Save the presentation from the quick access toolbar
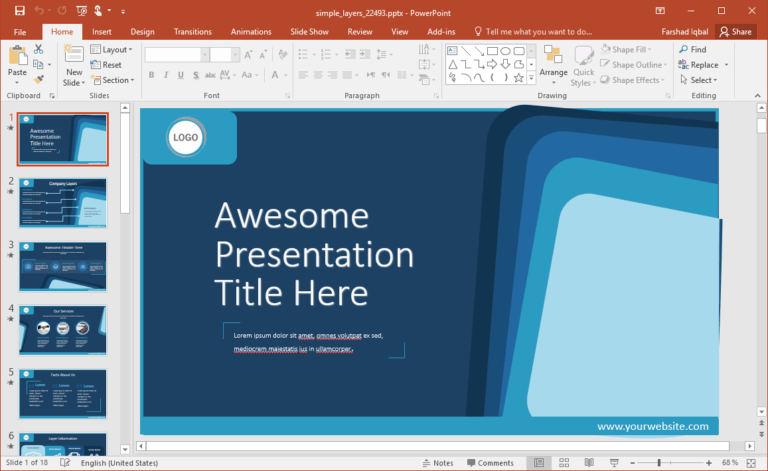The width and height of the screenshot is (768, 471). 19,10
